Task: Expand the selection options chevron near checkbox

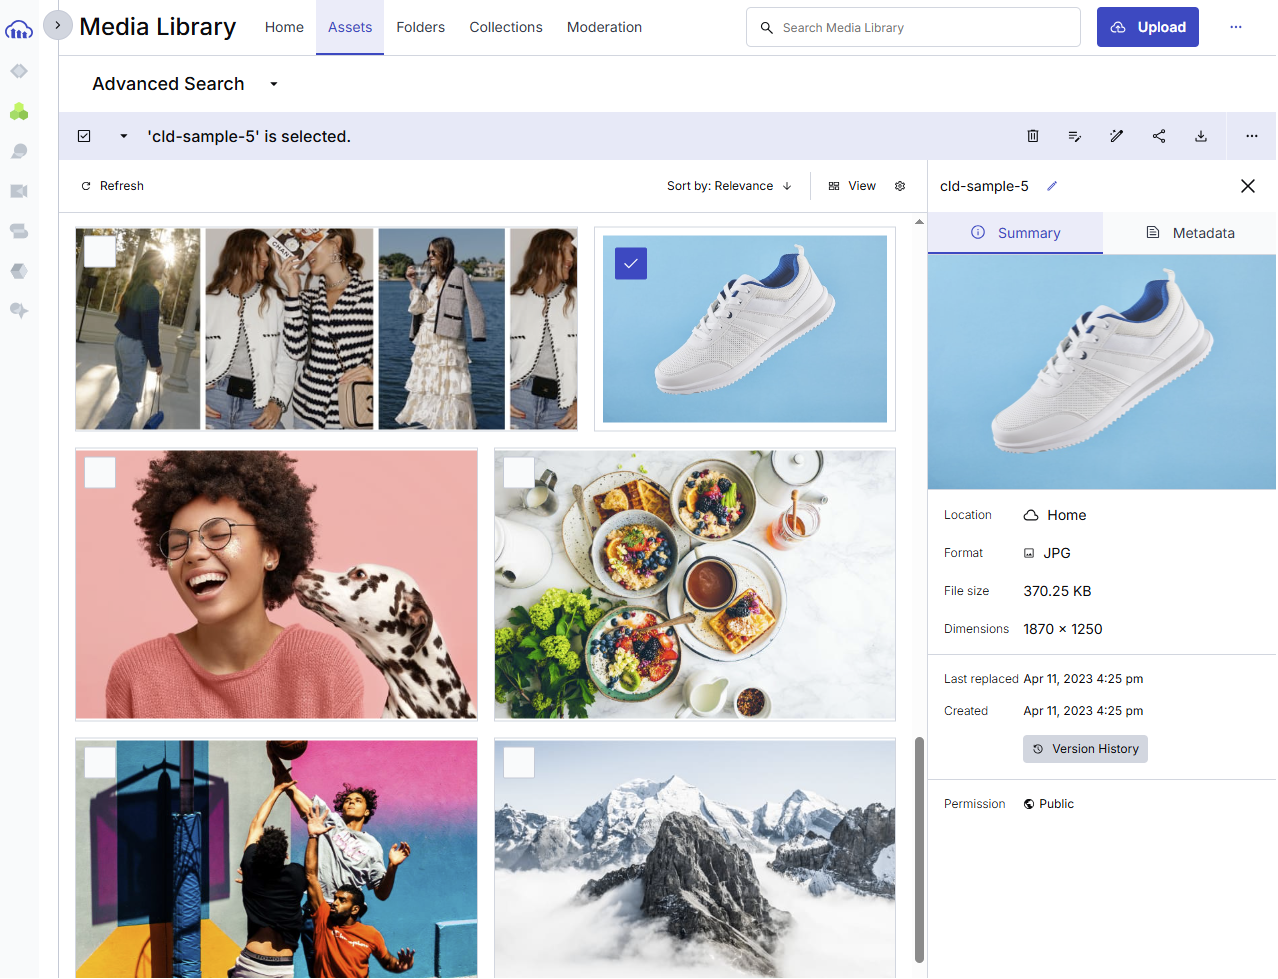Action: 123,136
